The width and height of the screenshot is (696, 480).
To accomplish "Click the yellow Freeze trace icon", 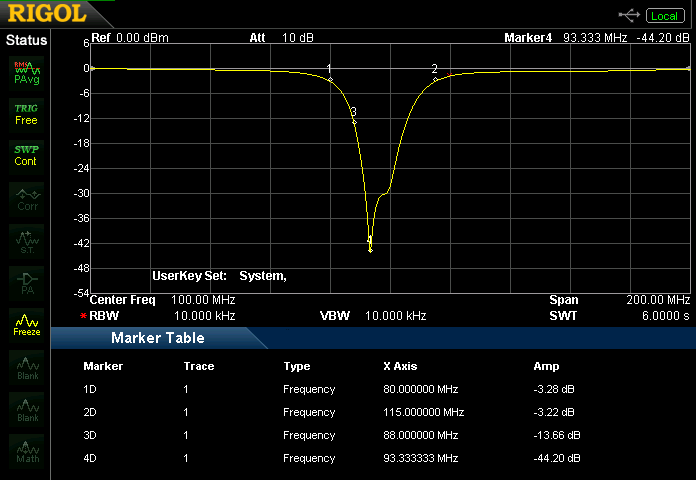I will 27,325.
